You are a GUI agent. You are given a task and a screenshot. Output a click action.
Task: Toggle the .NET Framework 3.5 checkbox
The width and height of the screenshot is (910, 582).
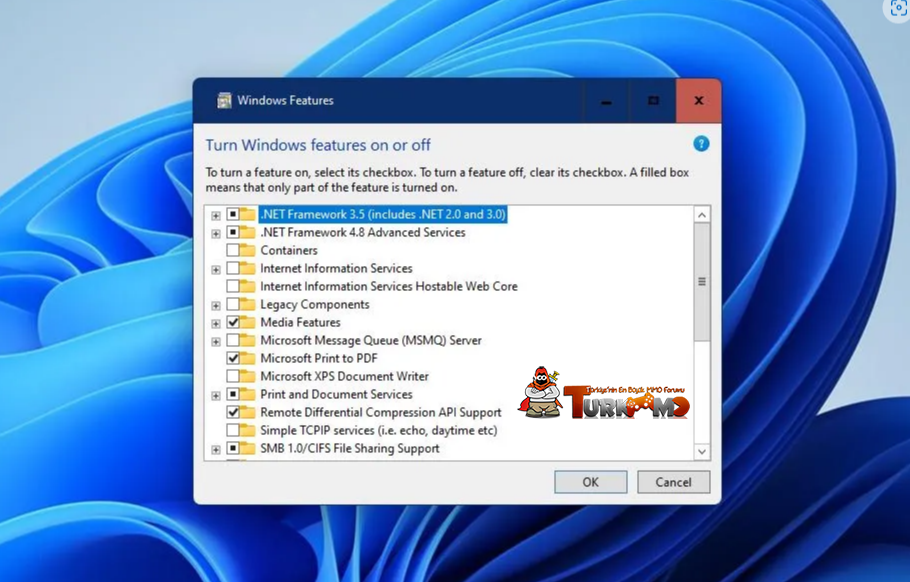(233, 214)
